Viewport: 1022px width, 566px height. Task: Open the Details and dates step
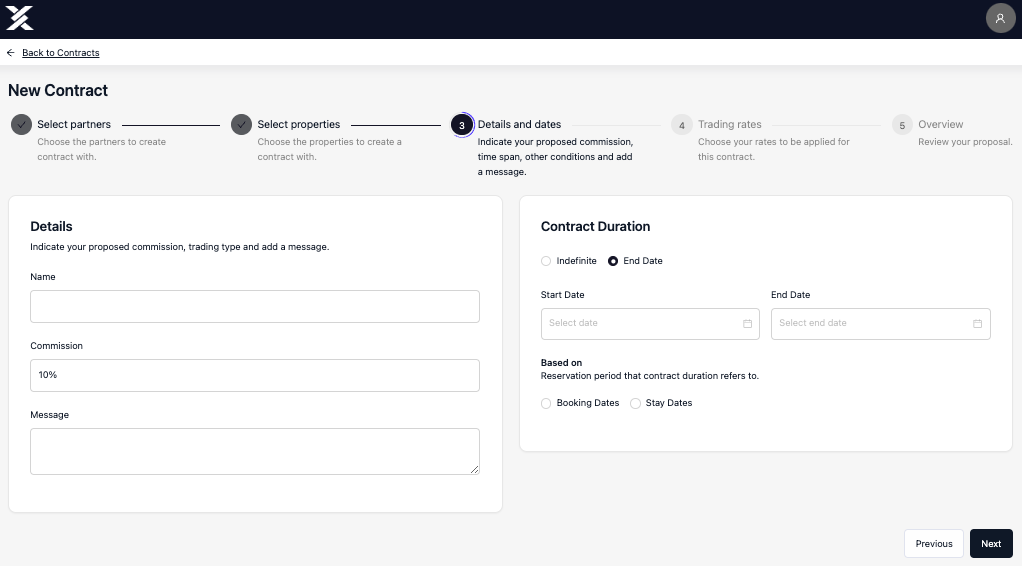tap(519, 125)
